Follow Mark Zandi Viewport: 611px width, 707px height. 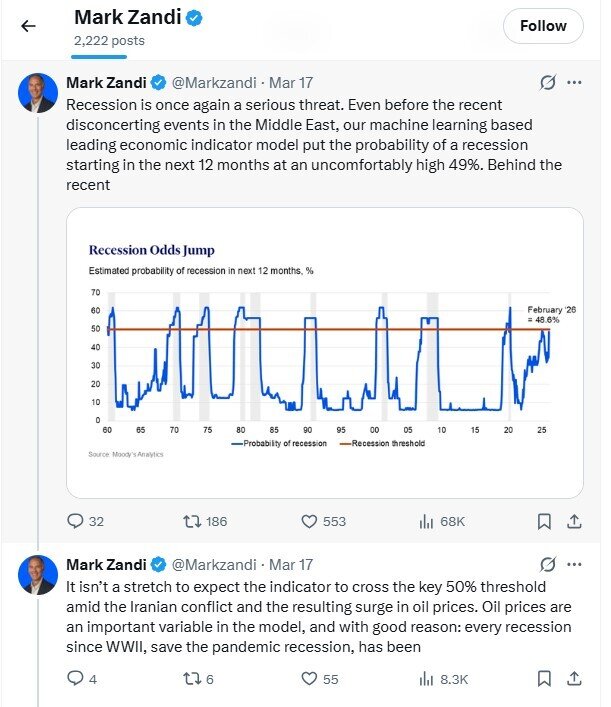click(x=543, y=26)
